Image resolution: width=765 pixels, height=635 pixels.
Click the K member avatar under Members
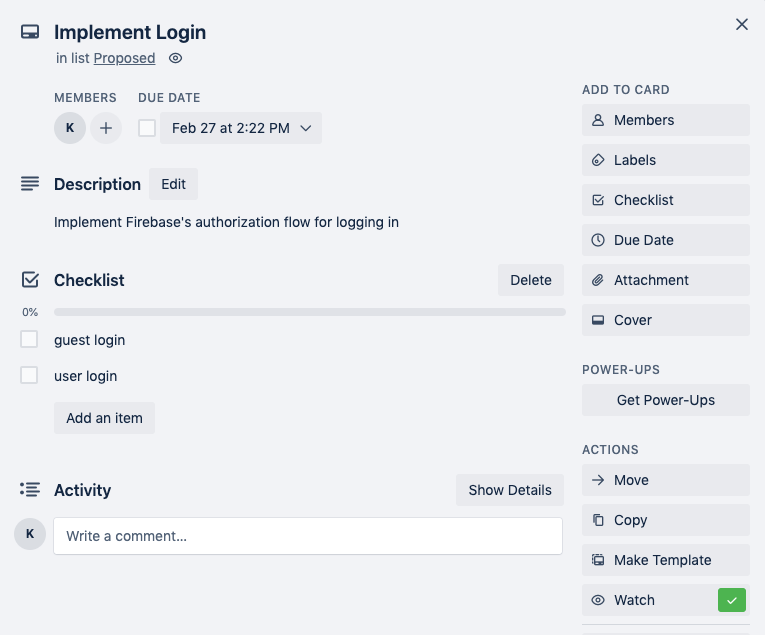70,128
